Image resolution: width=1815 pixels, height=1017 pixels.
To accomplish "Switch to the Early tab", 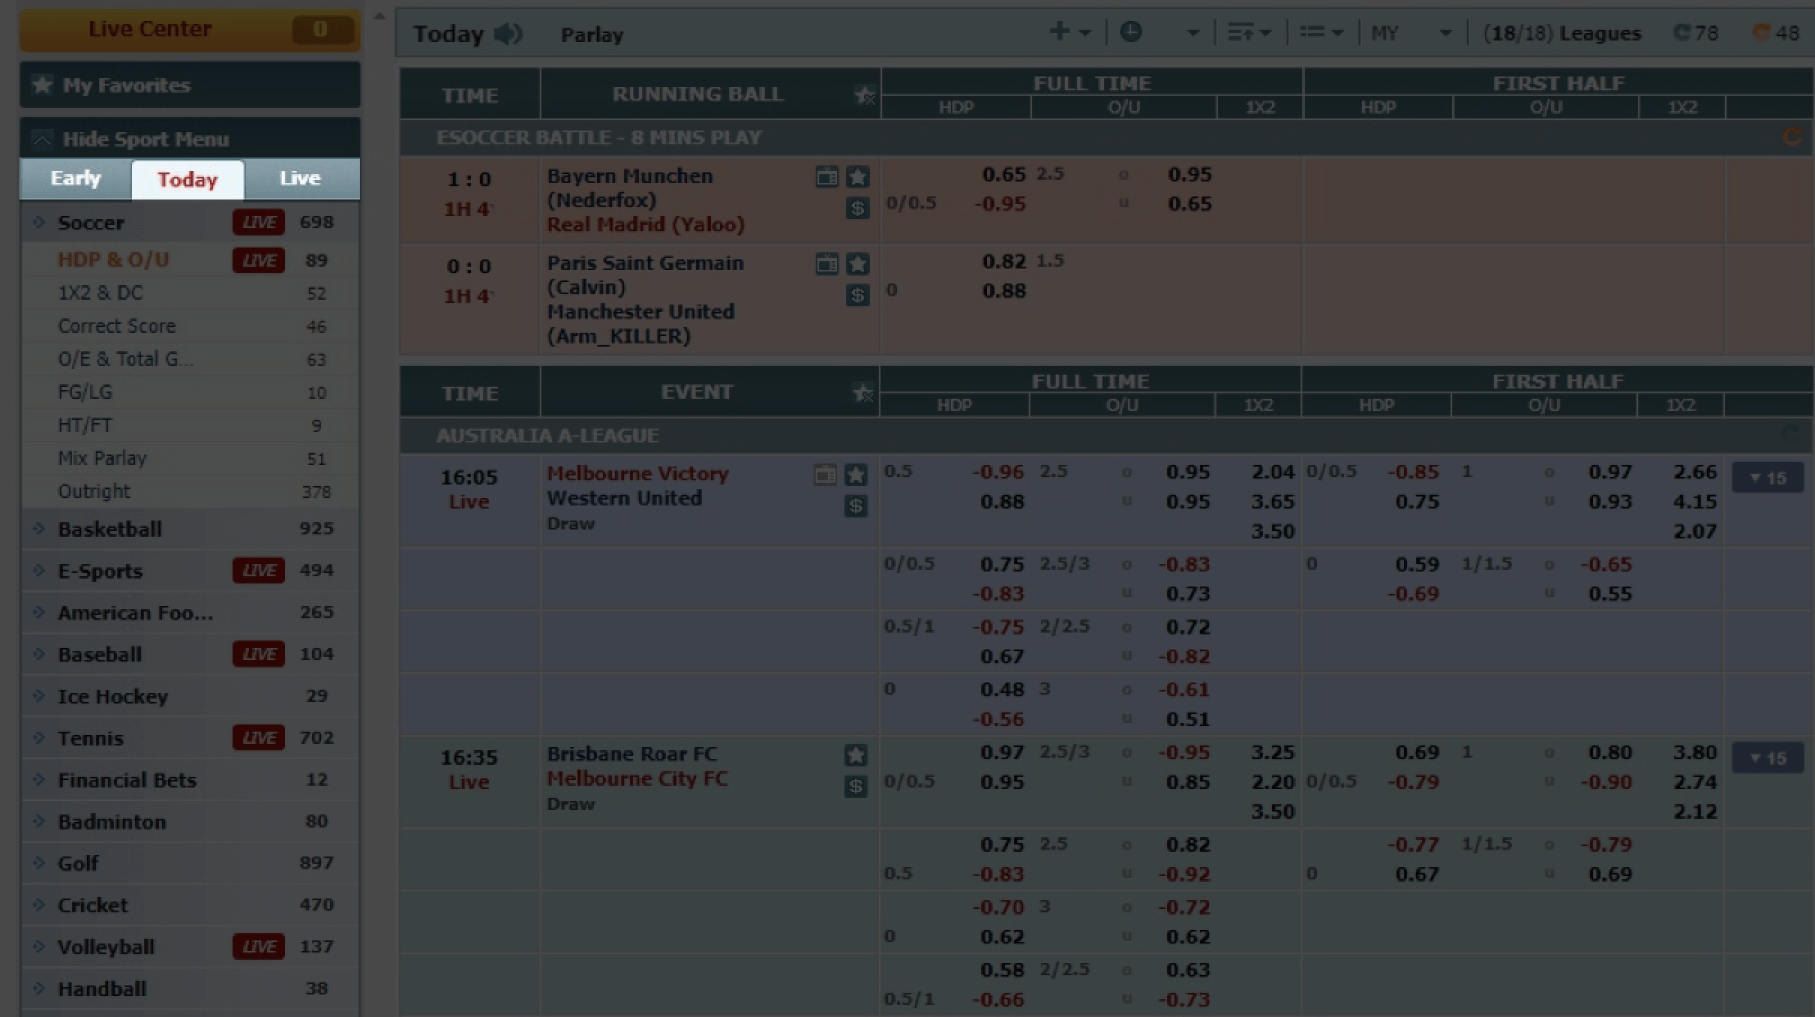I will point(76,179).
